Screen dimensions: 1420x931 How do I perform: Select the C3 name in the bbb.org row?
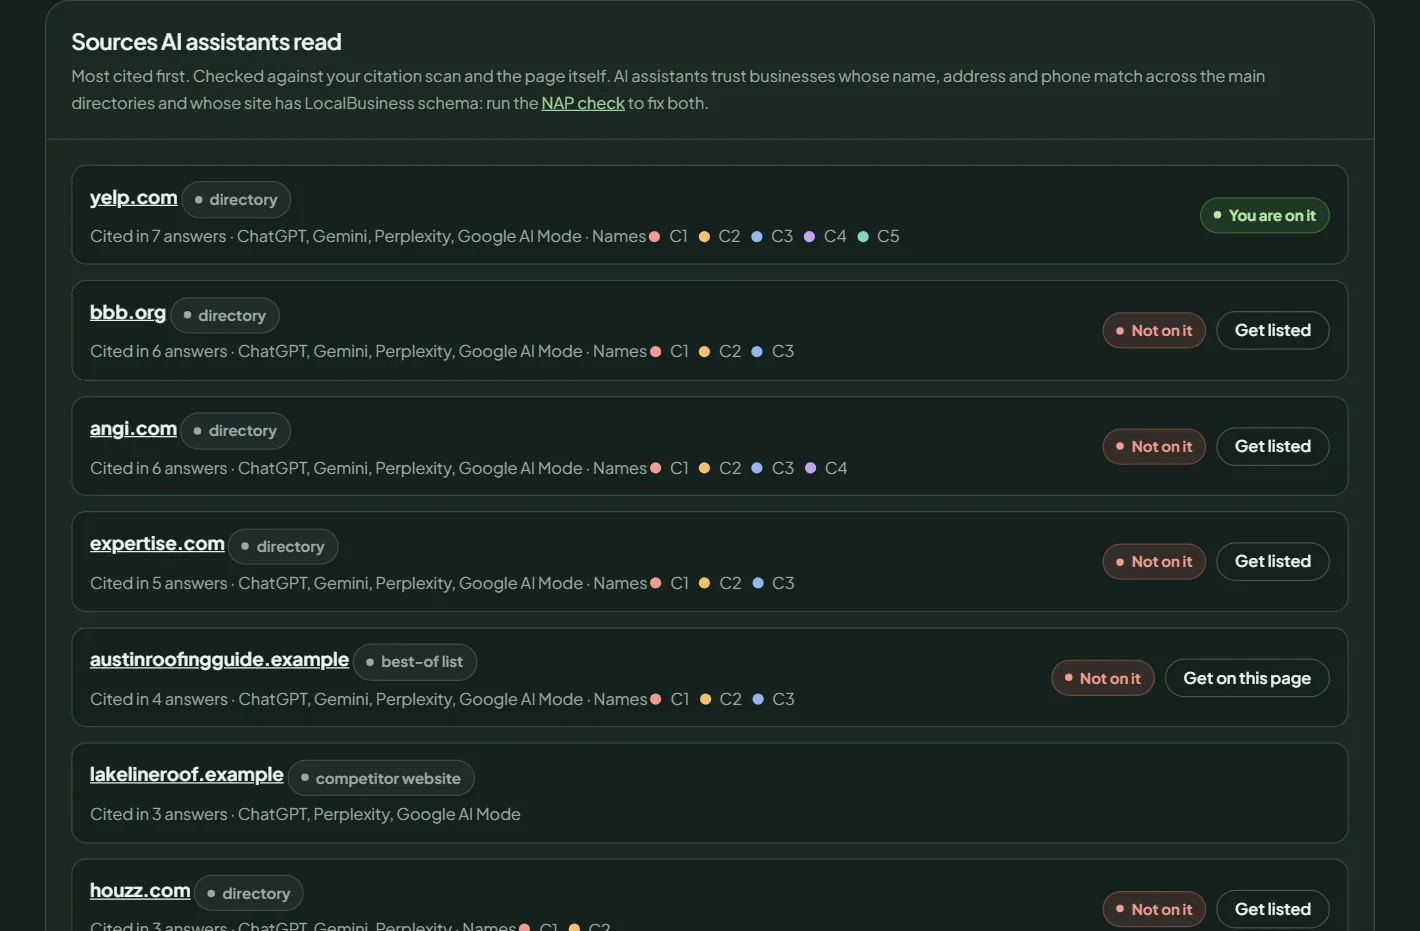[772, 352]
